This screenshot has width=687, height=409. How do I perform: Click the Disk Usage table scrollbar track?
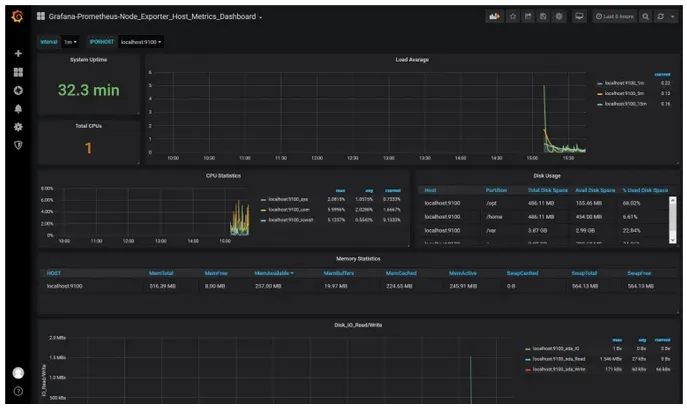[x=673, y=220]
